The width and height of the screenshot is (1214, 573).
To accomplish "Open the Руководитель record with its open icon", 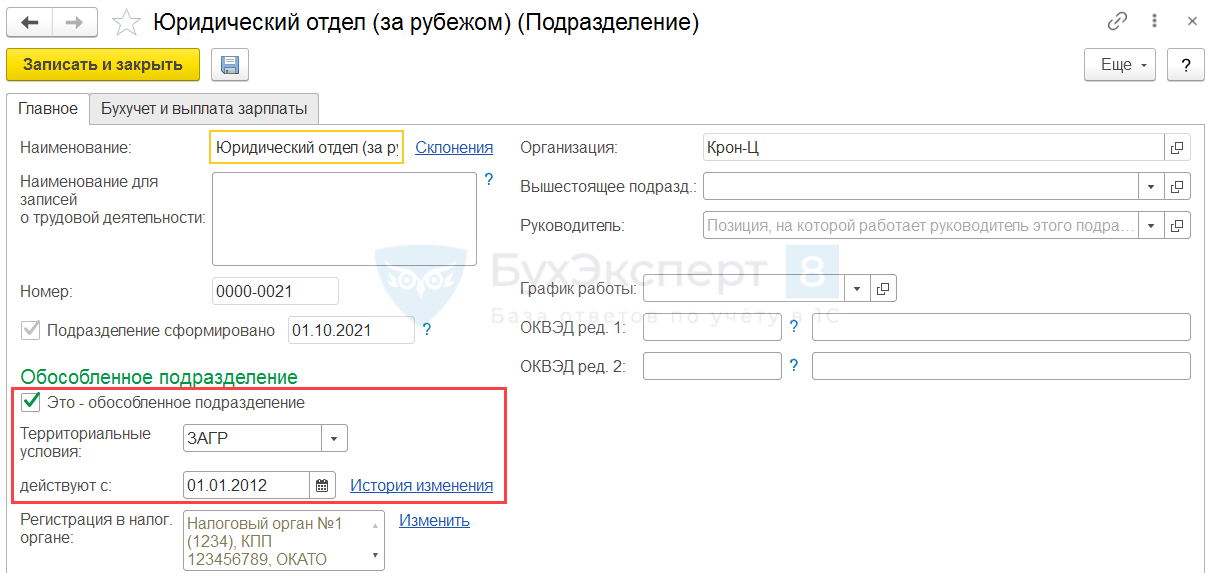I will point(1177,225).
